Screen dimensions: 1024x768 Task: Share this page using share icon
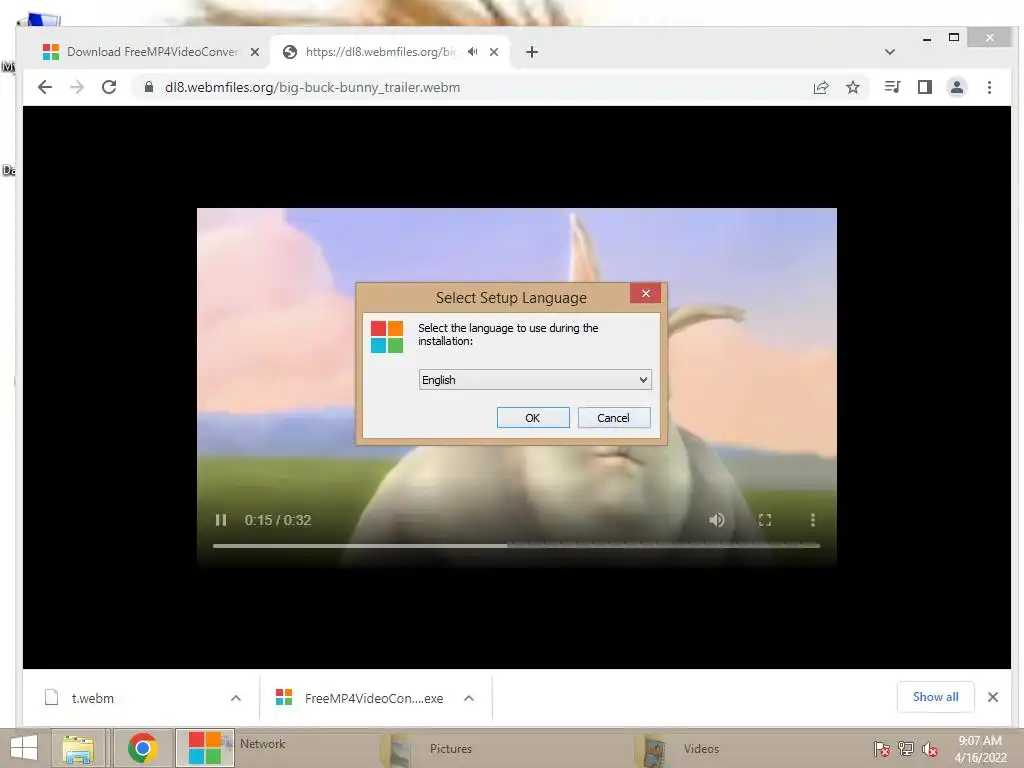[821, 87]
